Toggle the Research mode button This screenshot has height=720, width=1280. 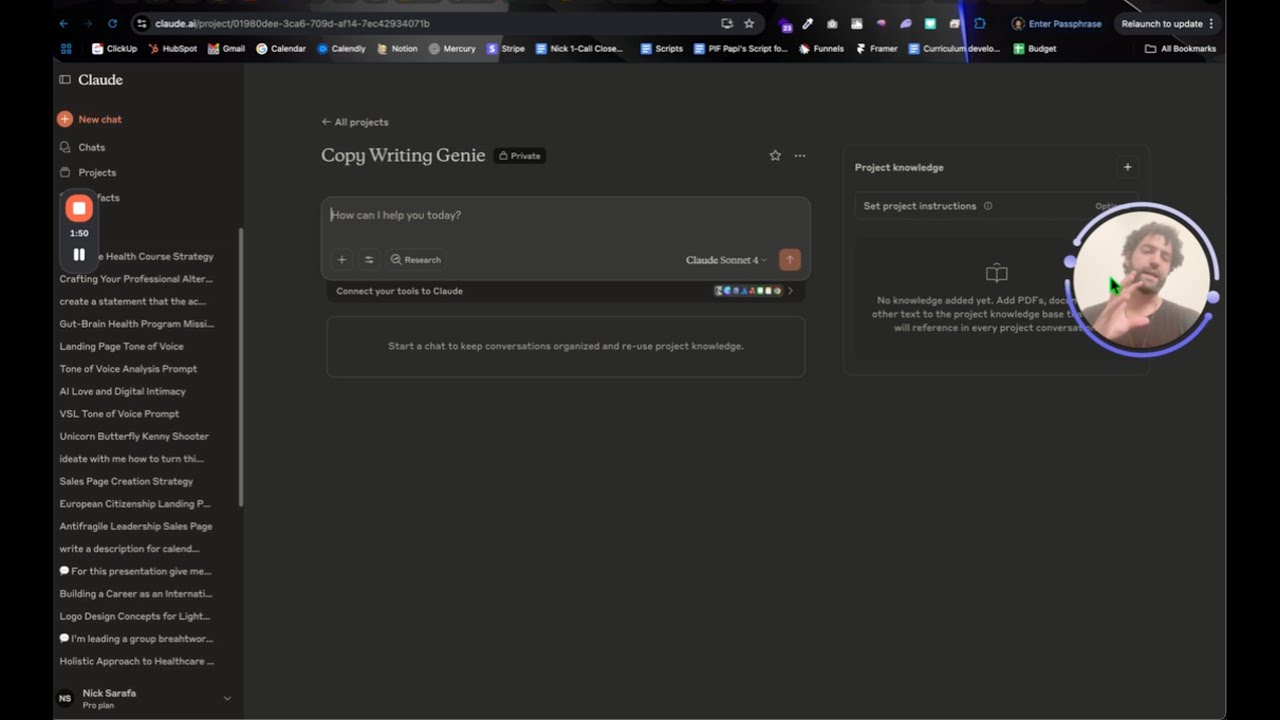pyautogui.click(x=416, y=260)
